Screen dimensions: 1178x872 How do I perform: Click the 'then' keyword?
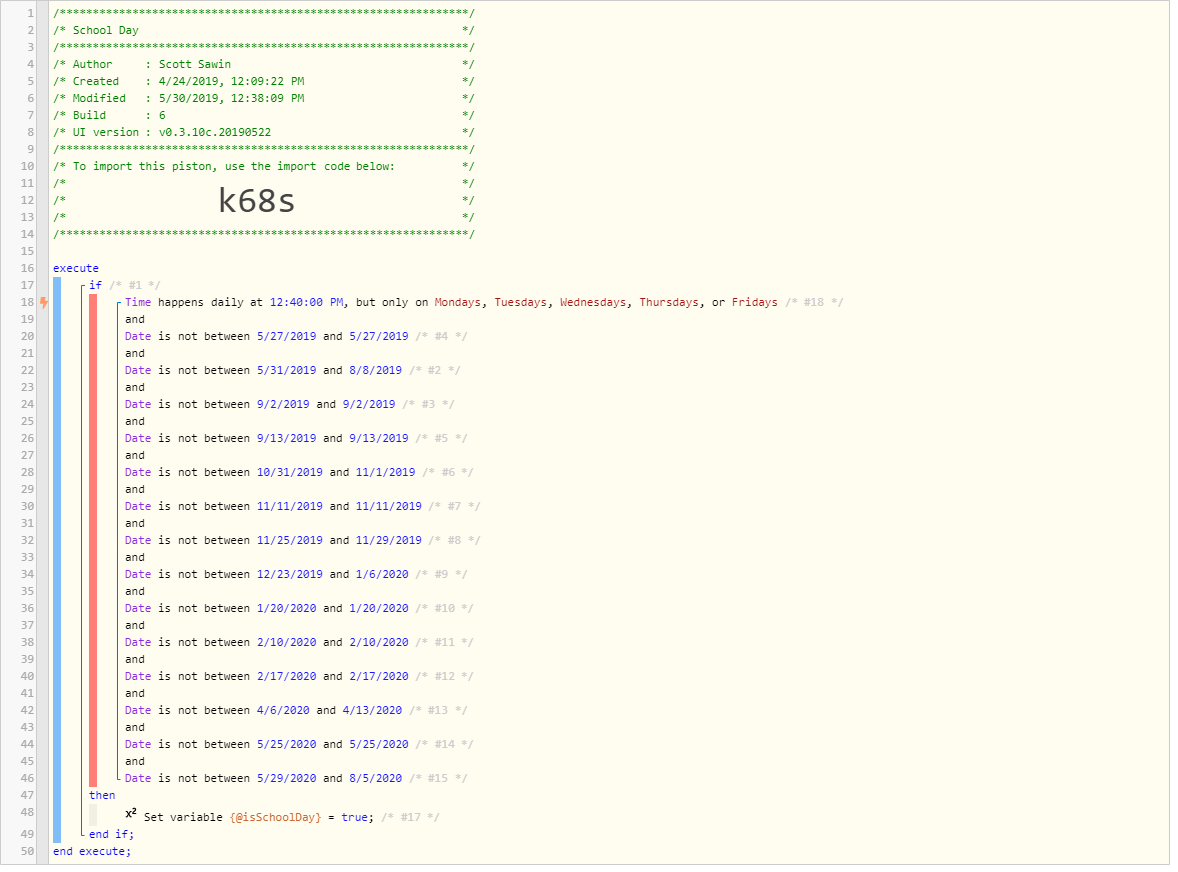pyautogui.click(x=102, y=796)
